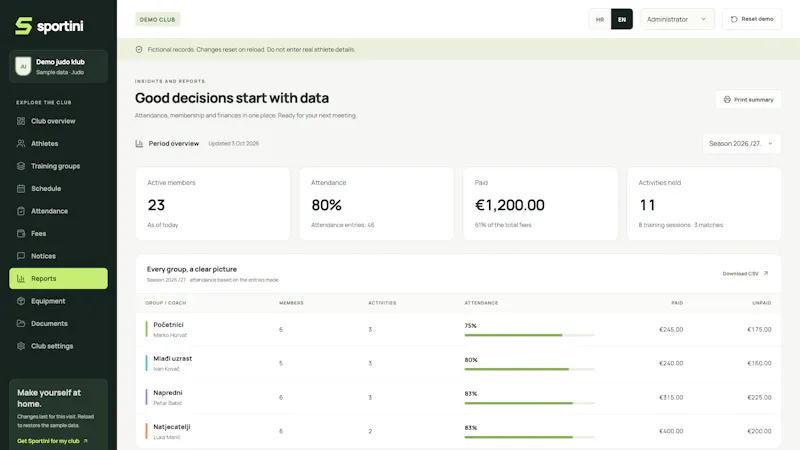Open Club overview in sidebar
Screen dimensions: 800x450
pyautogui.click(x=58, y=121)
